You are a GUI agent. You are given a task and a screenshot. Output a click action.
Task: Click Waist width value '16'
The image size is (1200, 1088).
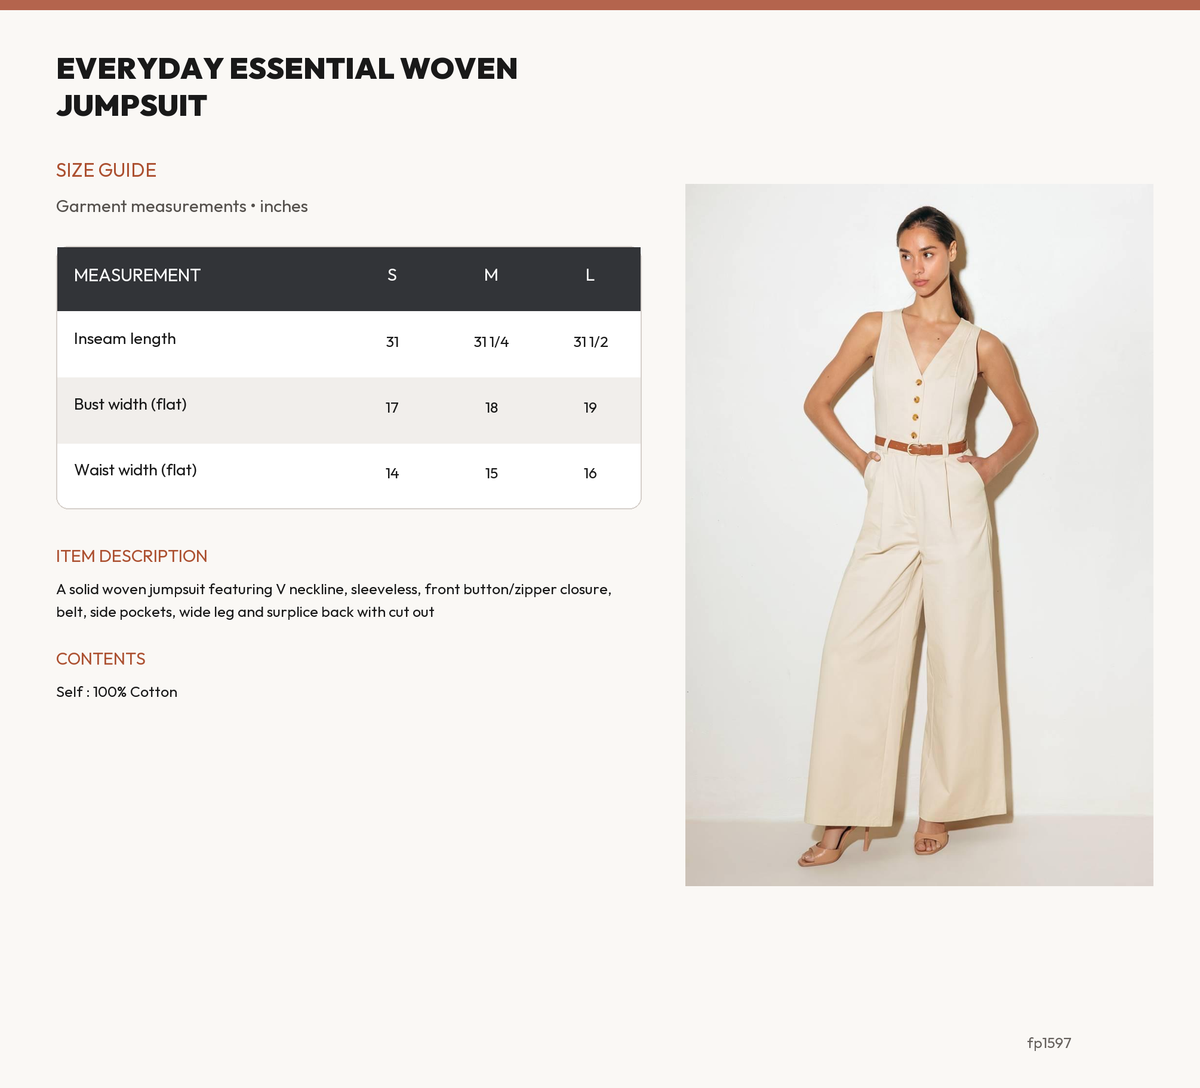(x=590, y=473)
